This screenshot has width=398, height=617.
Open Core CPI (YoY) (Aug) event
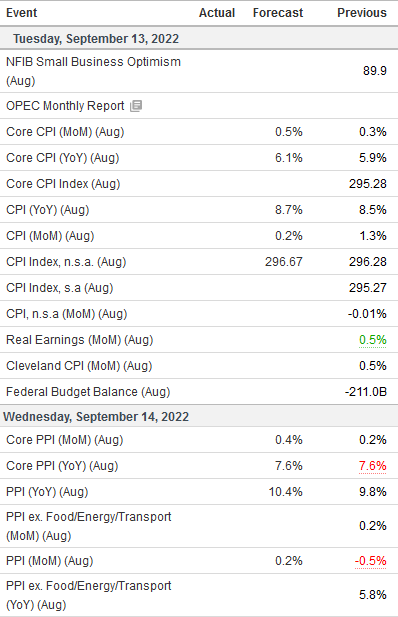63,157
